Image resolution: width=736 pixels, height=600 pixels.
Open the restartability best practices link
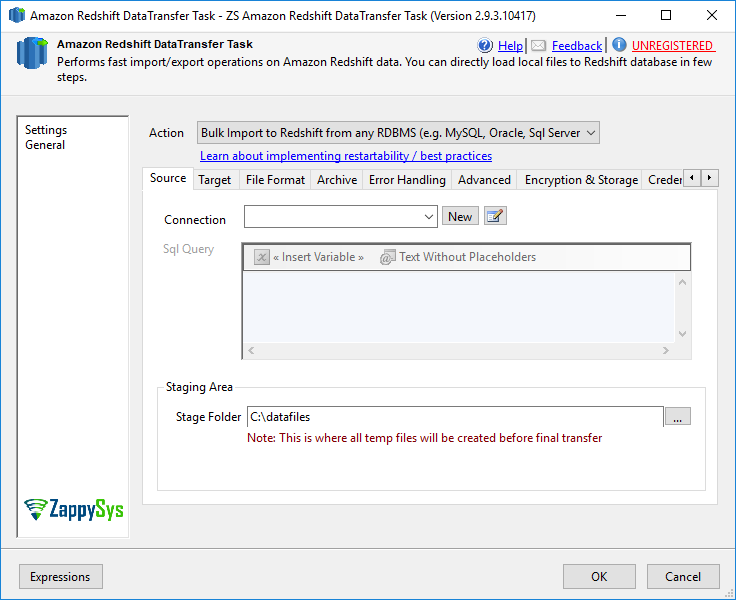(346, 156)
